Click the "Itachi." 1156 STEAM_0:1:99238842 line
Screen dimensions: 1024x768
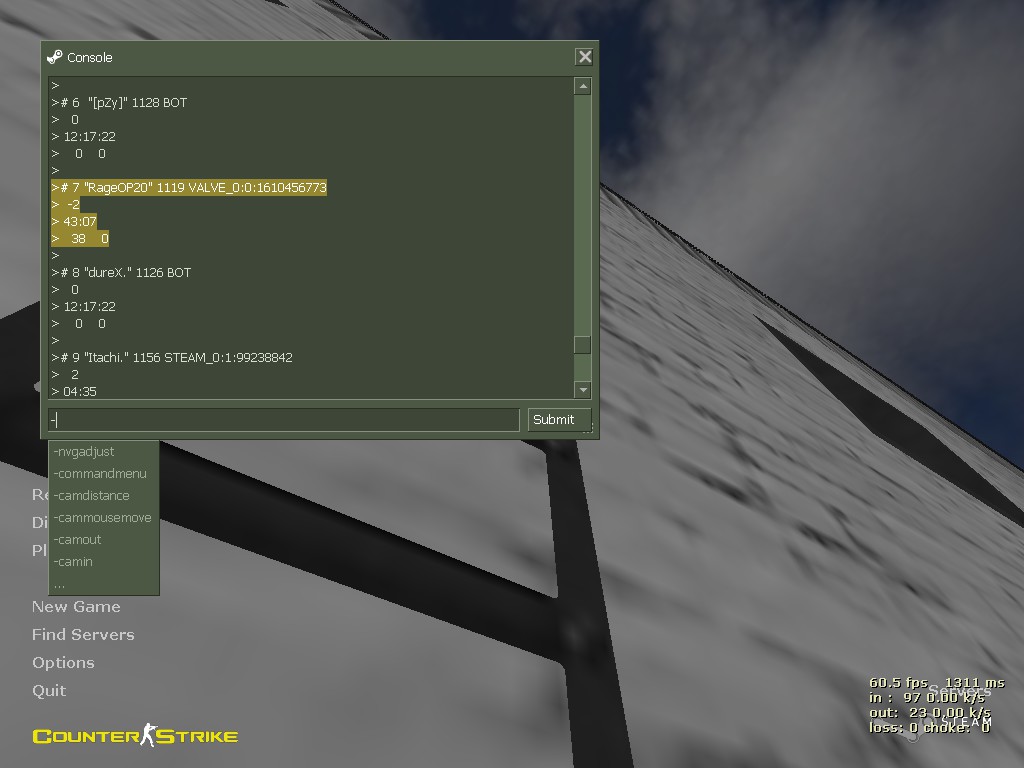(x=172, y=357)
